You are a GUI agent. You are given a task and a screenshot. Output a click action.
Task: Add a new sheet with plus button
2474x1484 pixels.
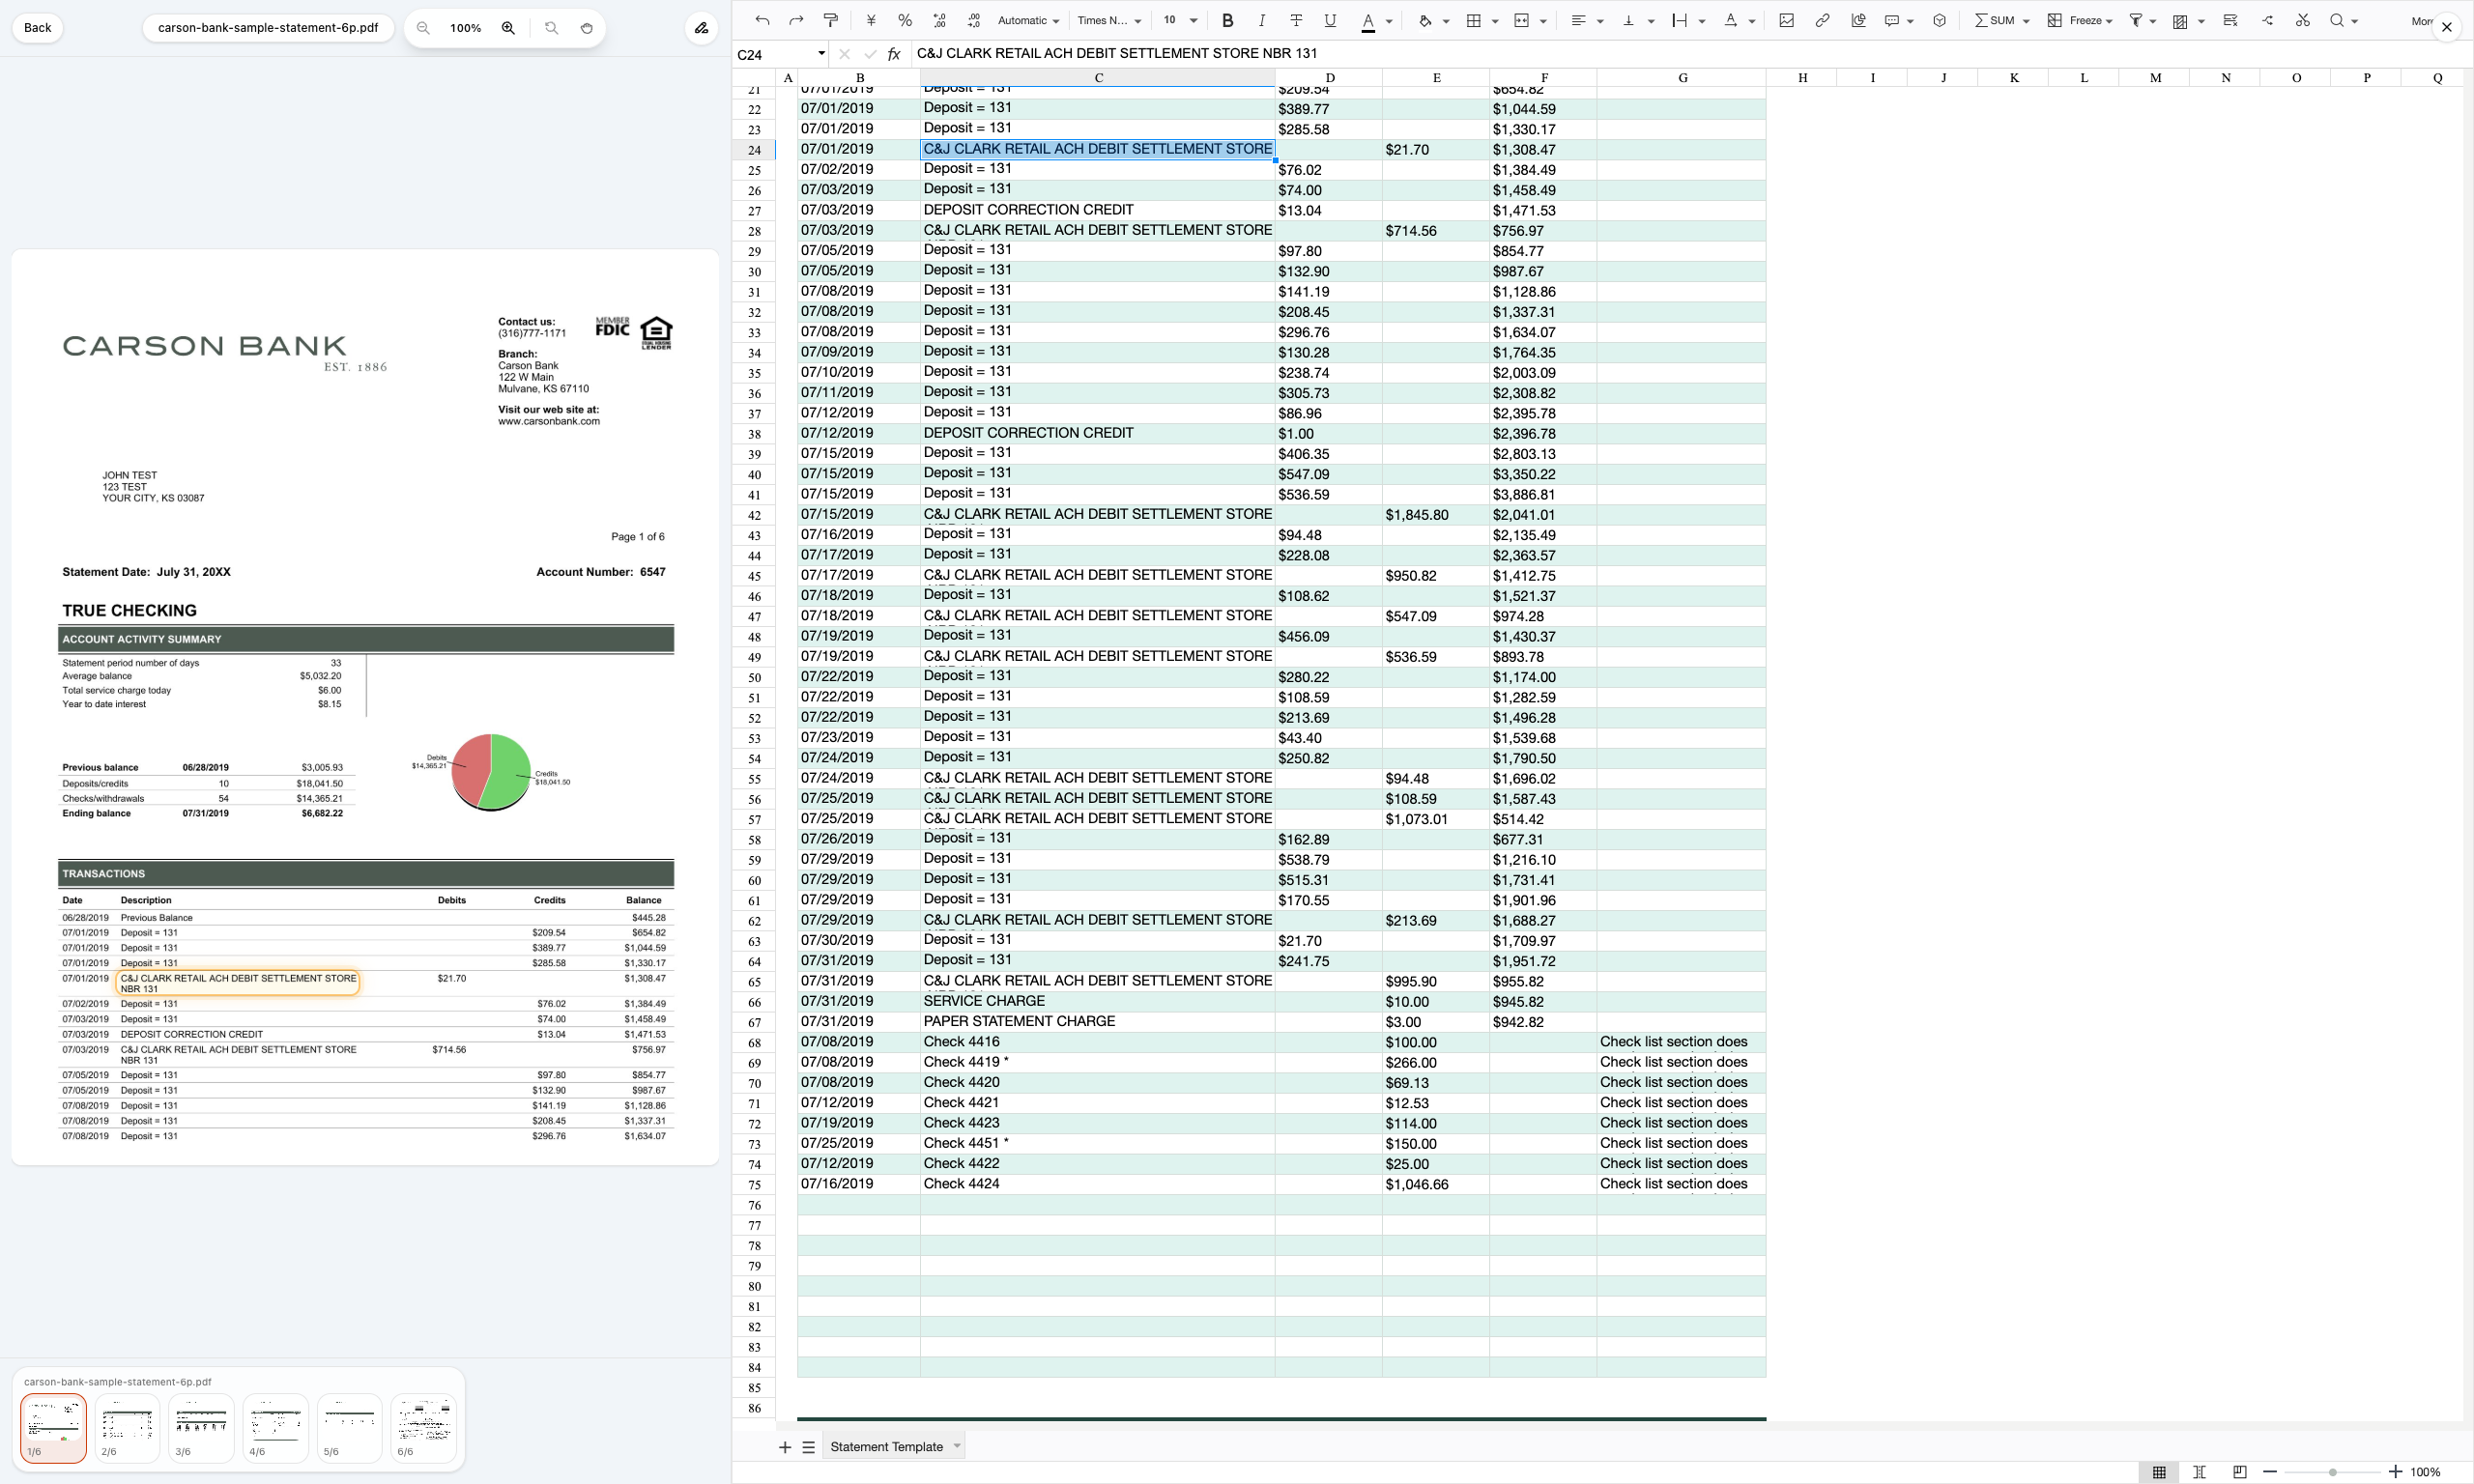785,1447
